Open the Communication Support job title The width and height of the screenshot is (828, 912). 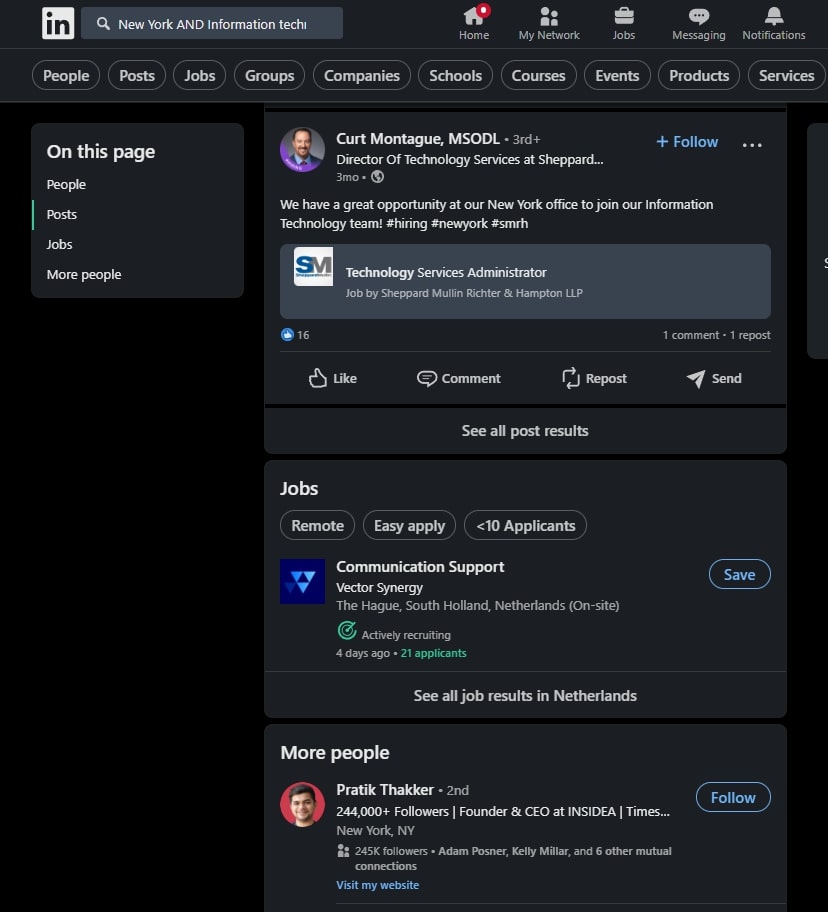click(420, 567)
